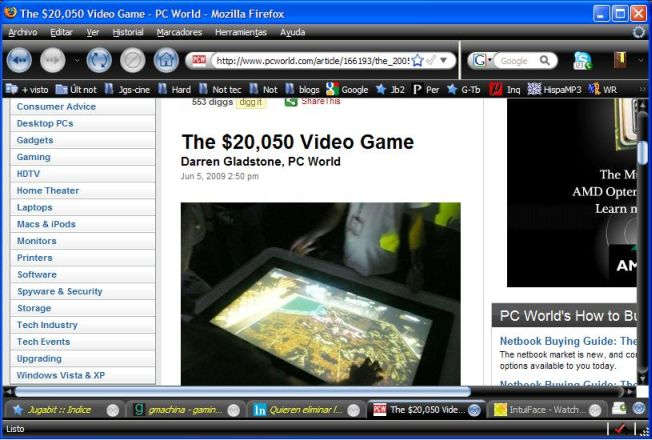Open the Historial menu
Screen dimensions: 652x440
pos(128,32)
